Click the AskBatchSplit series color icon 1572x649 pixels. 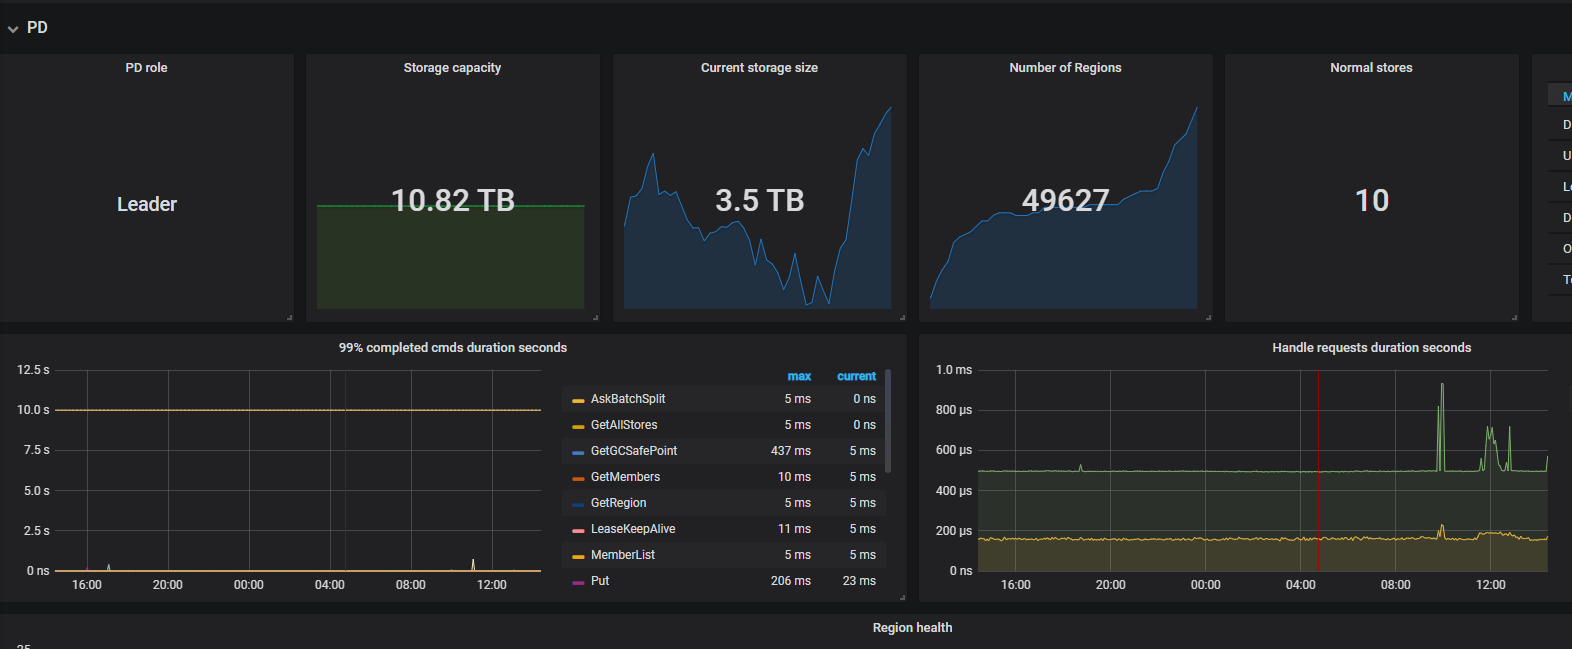578,400
